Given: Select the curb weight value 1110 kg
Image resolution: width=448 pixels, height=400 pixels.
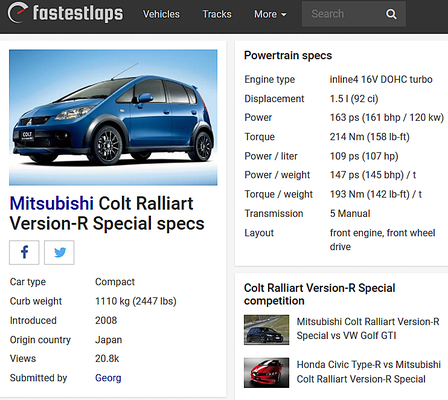Looking at the screenshot, I should pos(136,301).
